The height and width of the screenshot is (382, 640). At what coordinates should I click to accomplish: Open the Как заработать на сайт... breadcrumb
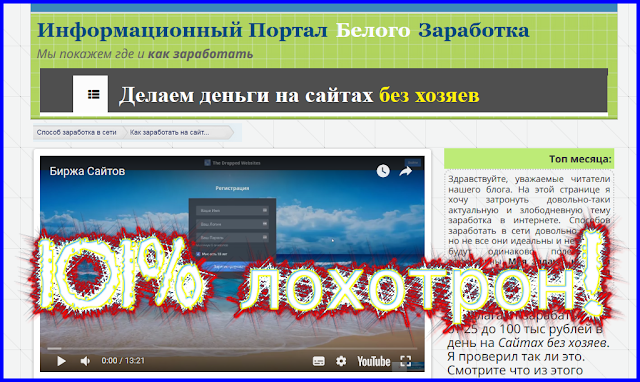[x=169, y=133]
